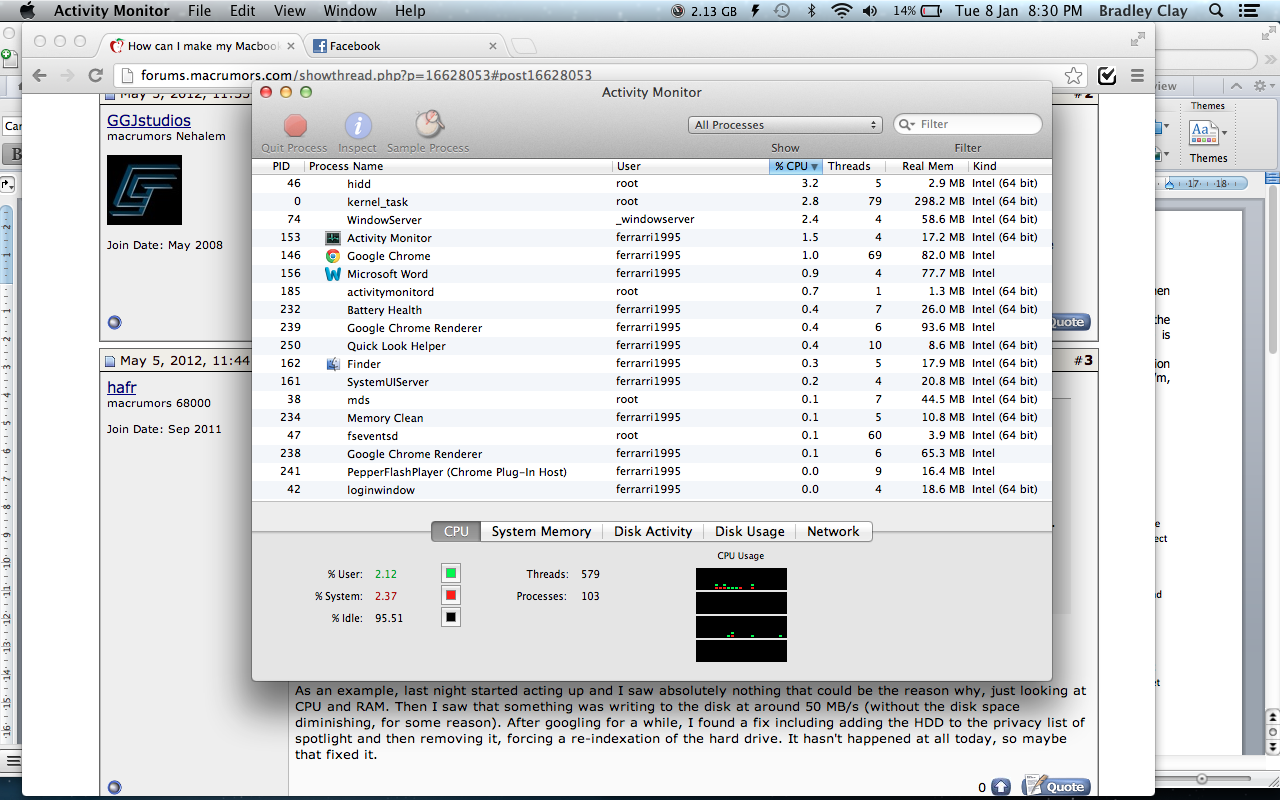
Task: Open the Bluetooth status menu
Action: pyautogui.click(x=812, y=11)
